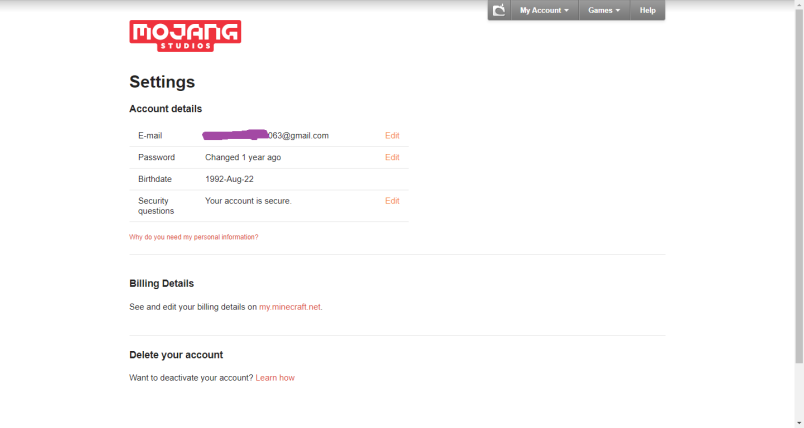
Task: Open the My Account dropdown menu
Action: 544,10
